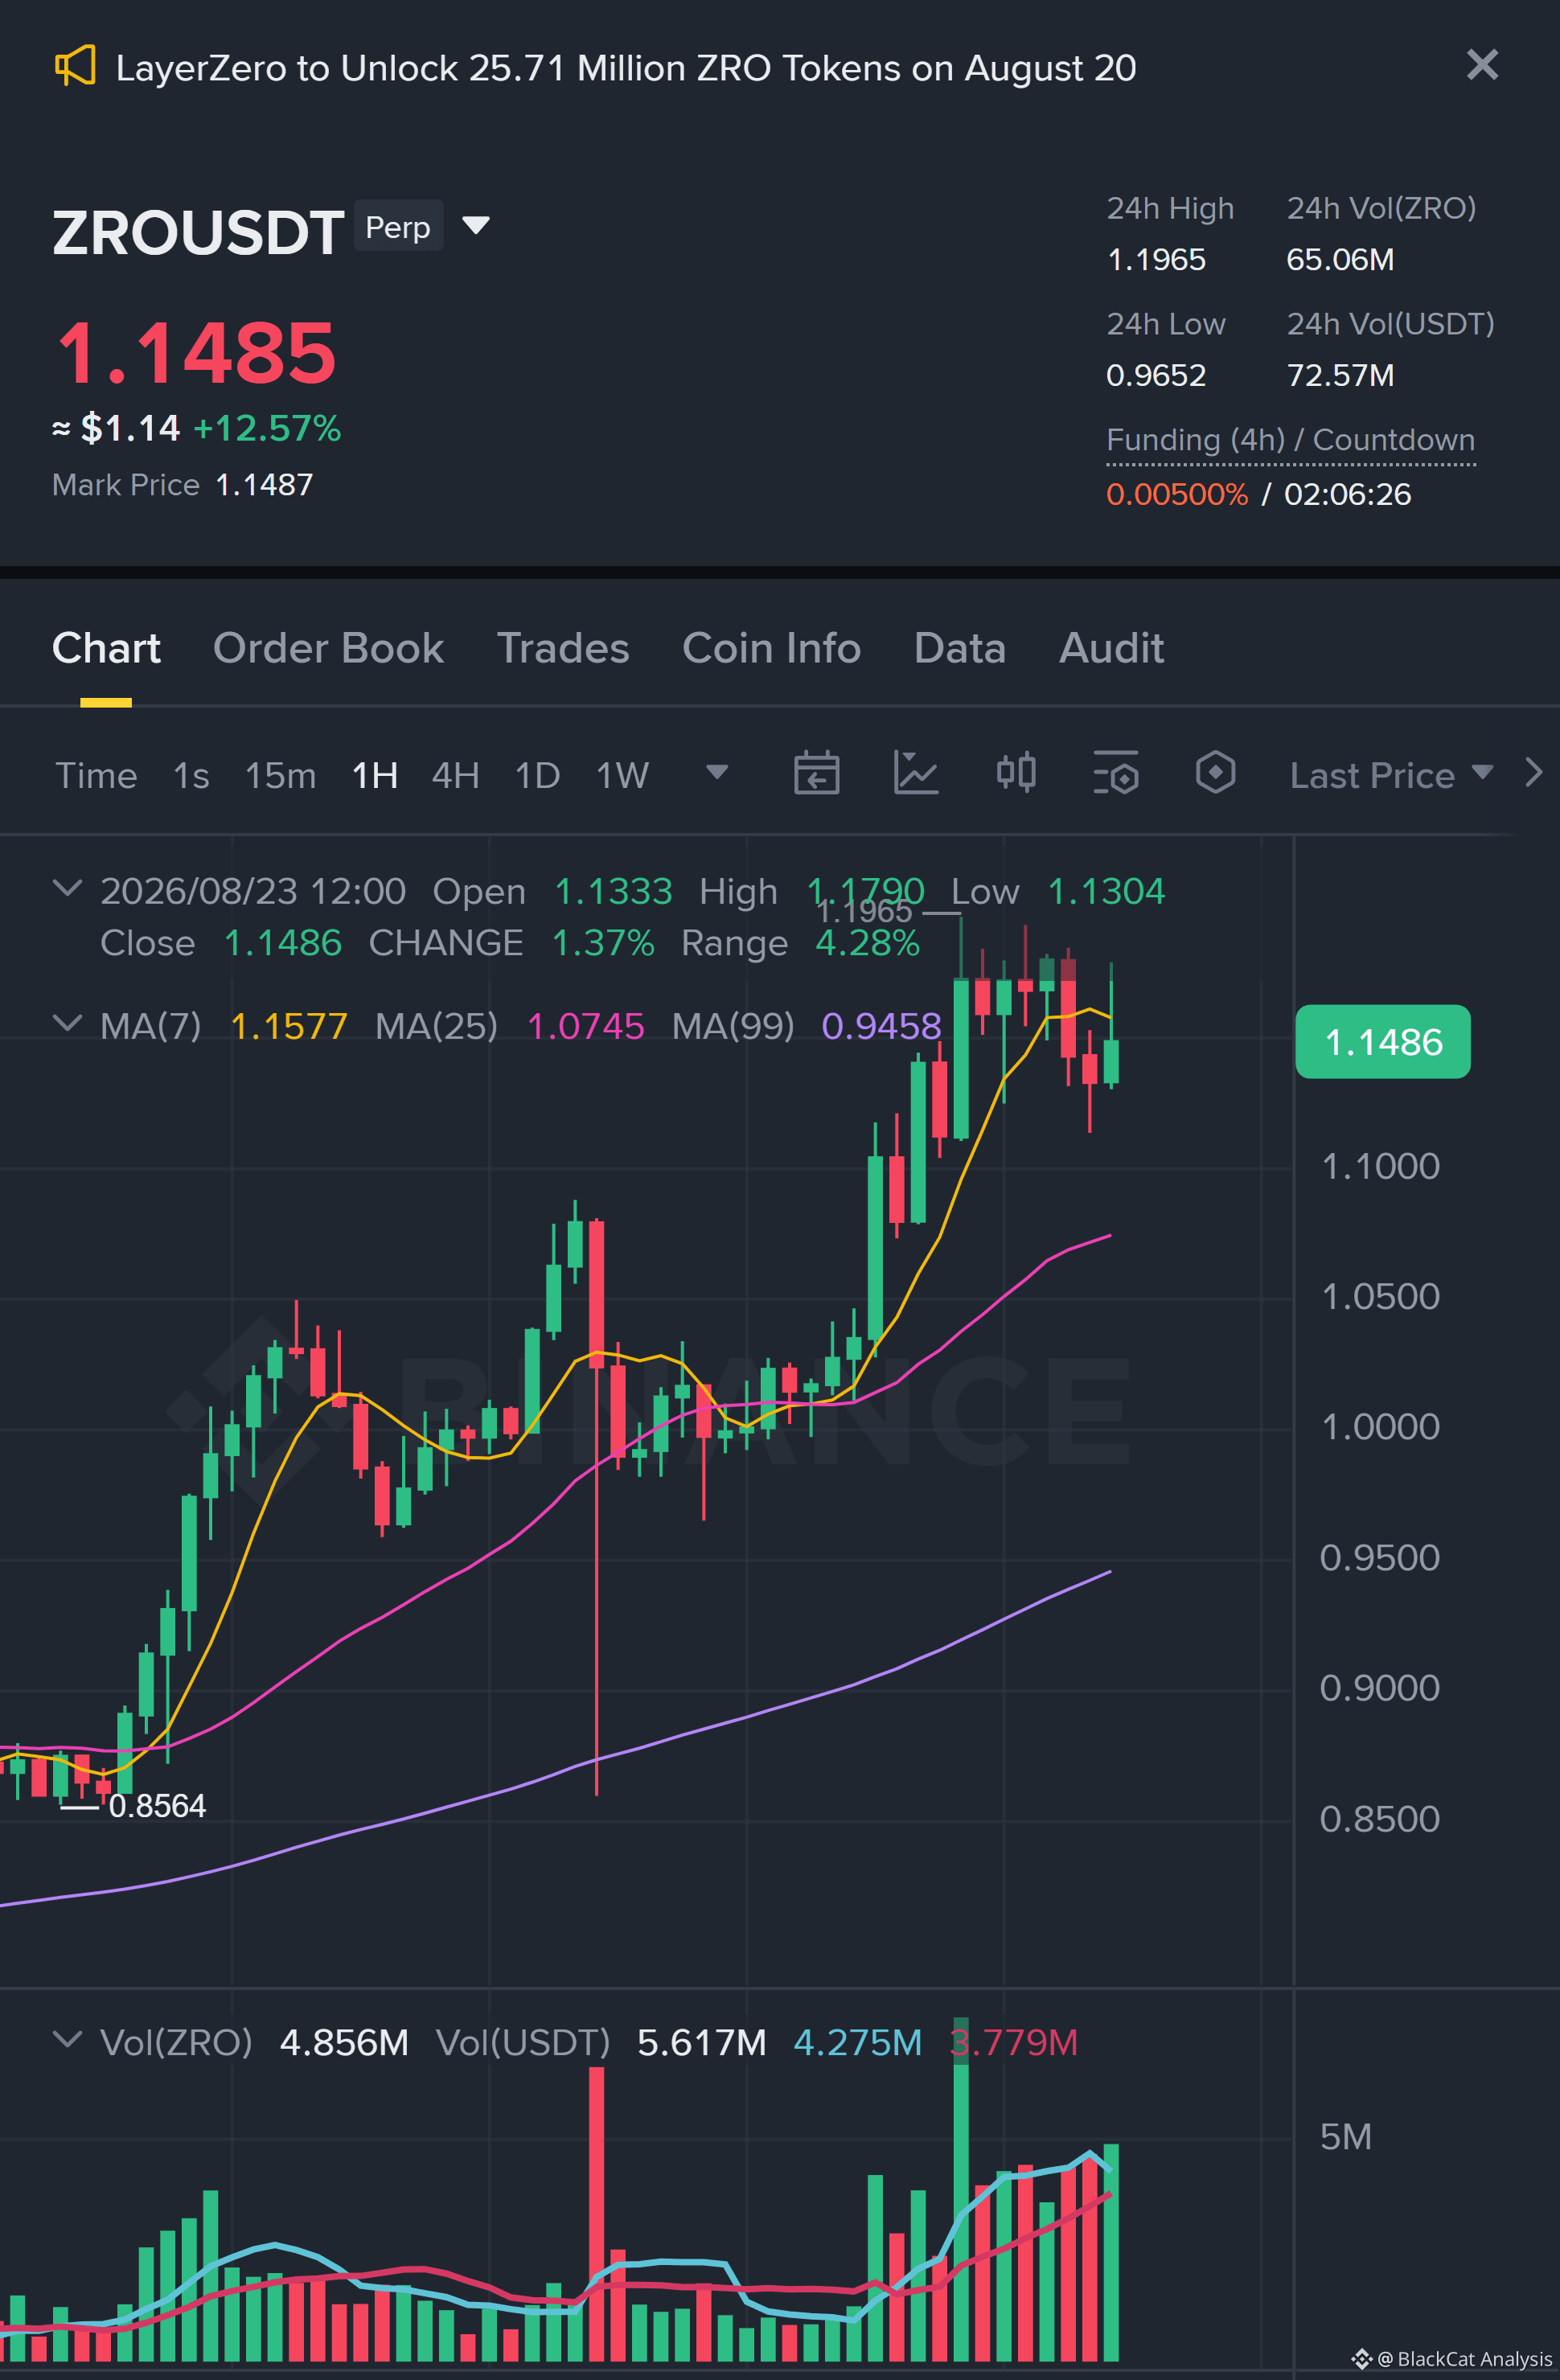Open Funding (4h) / Countdown details
Image resolution: width=1560 pixels, height=2380 pixels.
(x=1290, y=441)
